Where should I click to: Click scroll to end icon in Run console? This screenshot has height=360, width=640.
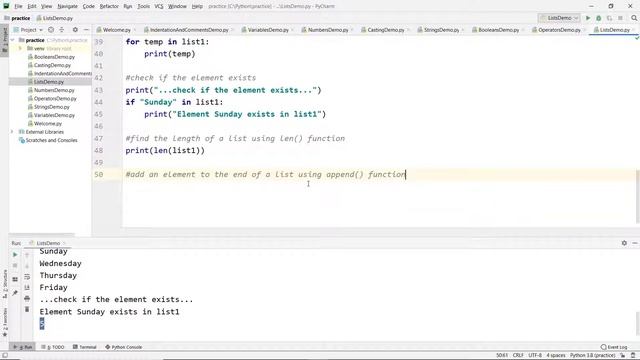click(x=27, y=288)
